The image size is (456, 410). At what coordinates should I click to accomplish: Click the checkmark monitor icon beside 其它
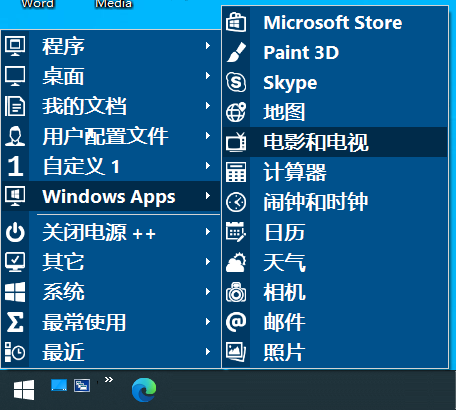[x=15, y=262]
